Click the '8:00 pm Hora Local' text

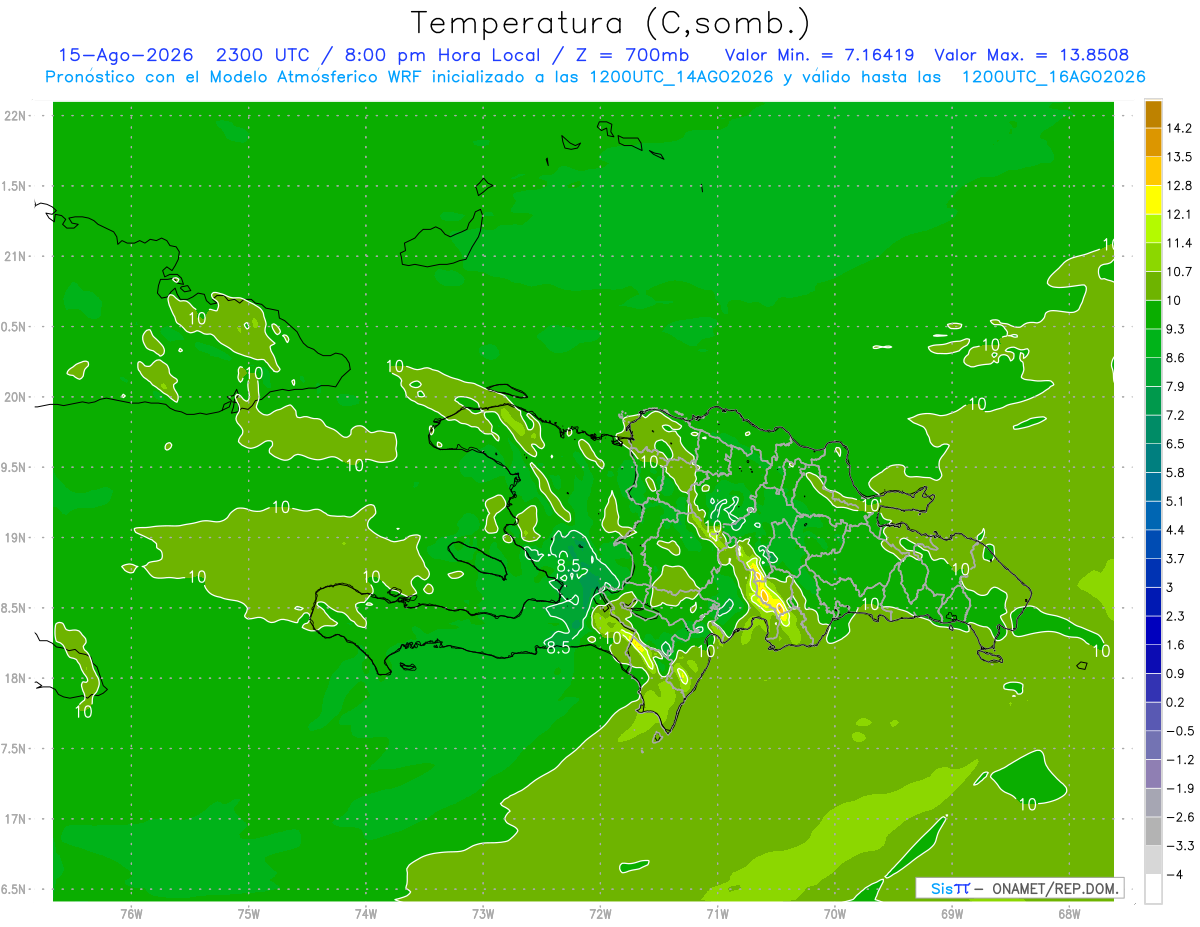[440, 55]
